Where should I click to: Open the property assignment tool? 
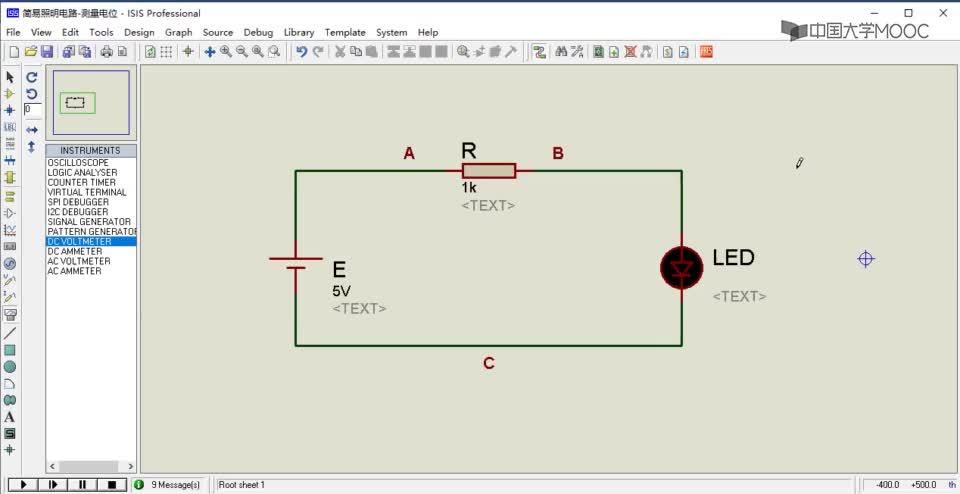coord(577,52)
